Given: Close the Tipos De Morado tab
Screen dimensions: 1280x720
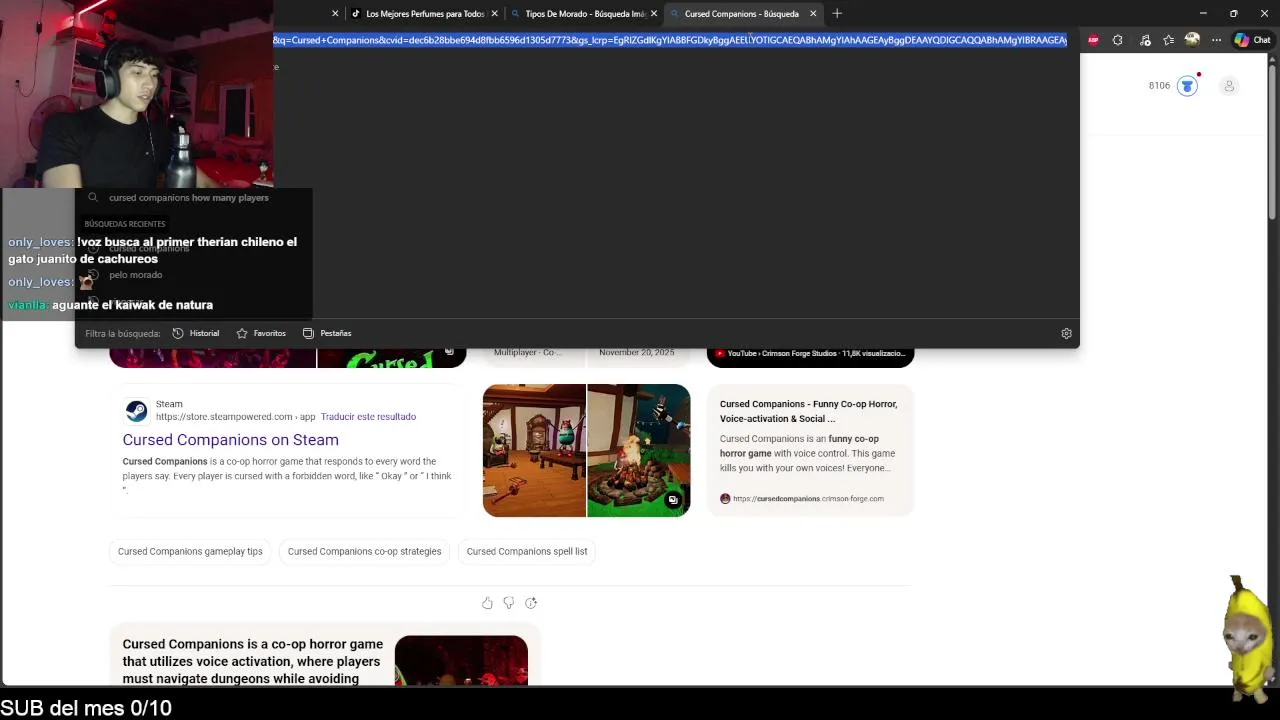Looking at the screenshot, I should pyautogui.click(x=654, y=14).
